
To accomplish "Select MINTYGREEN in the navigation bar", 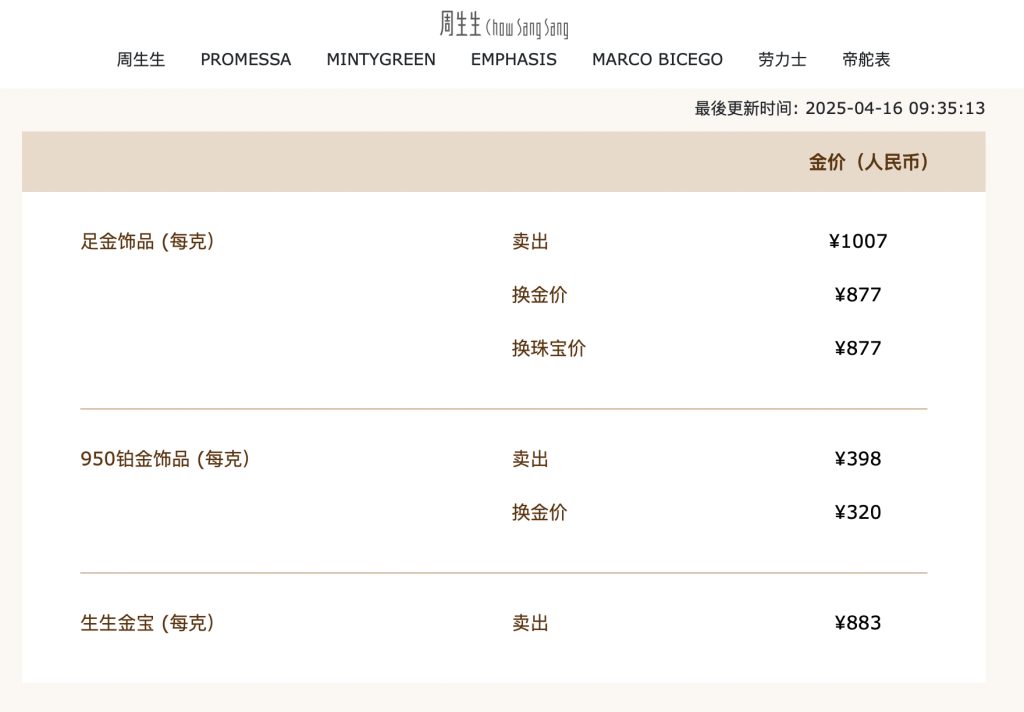I will click(x=381, y=60).
